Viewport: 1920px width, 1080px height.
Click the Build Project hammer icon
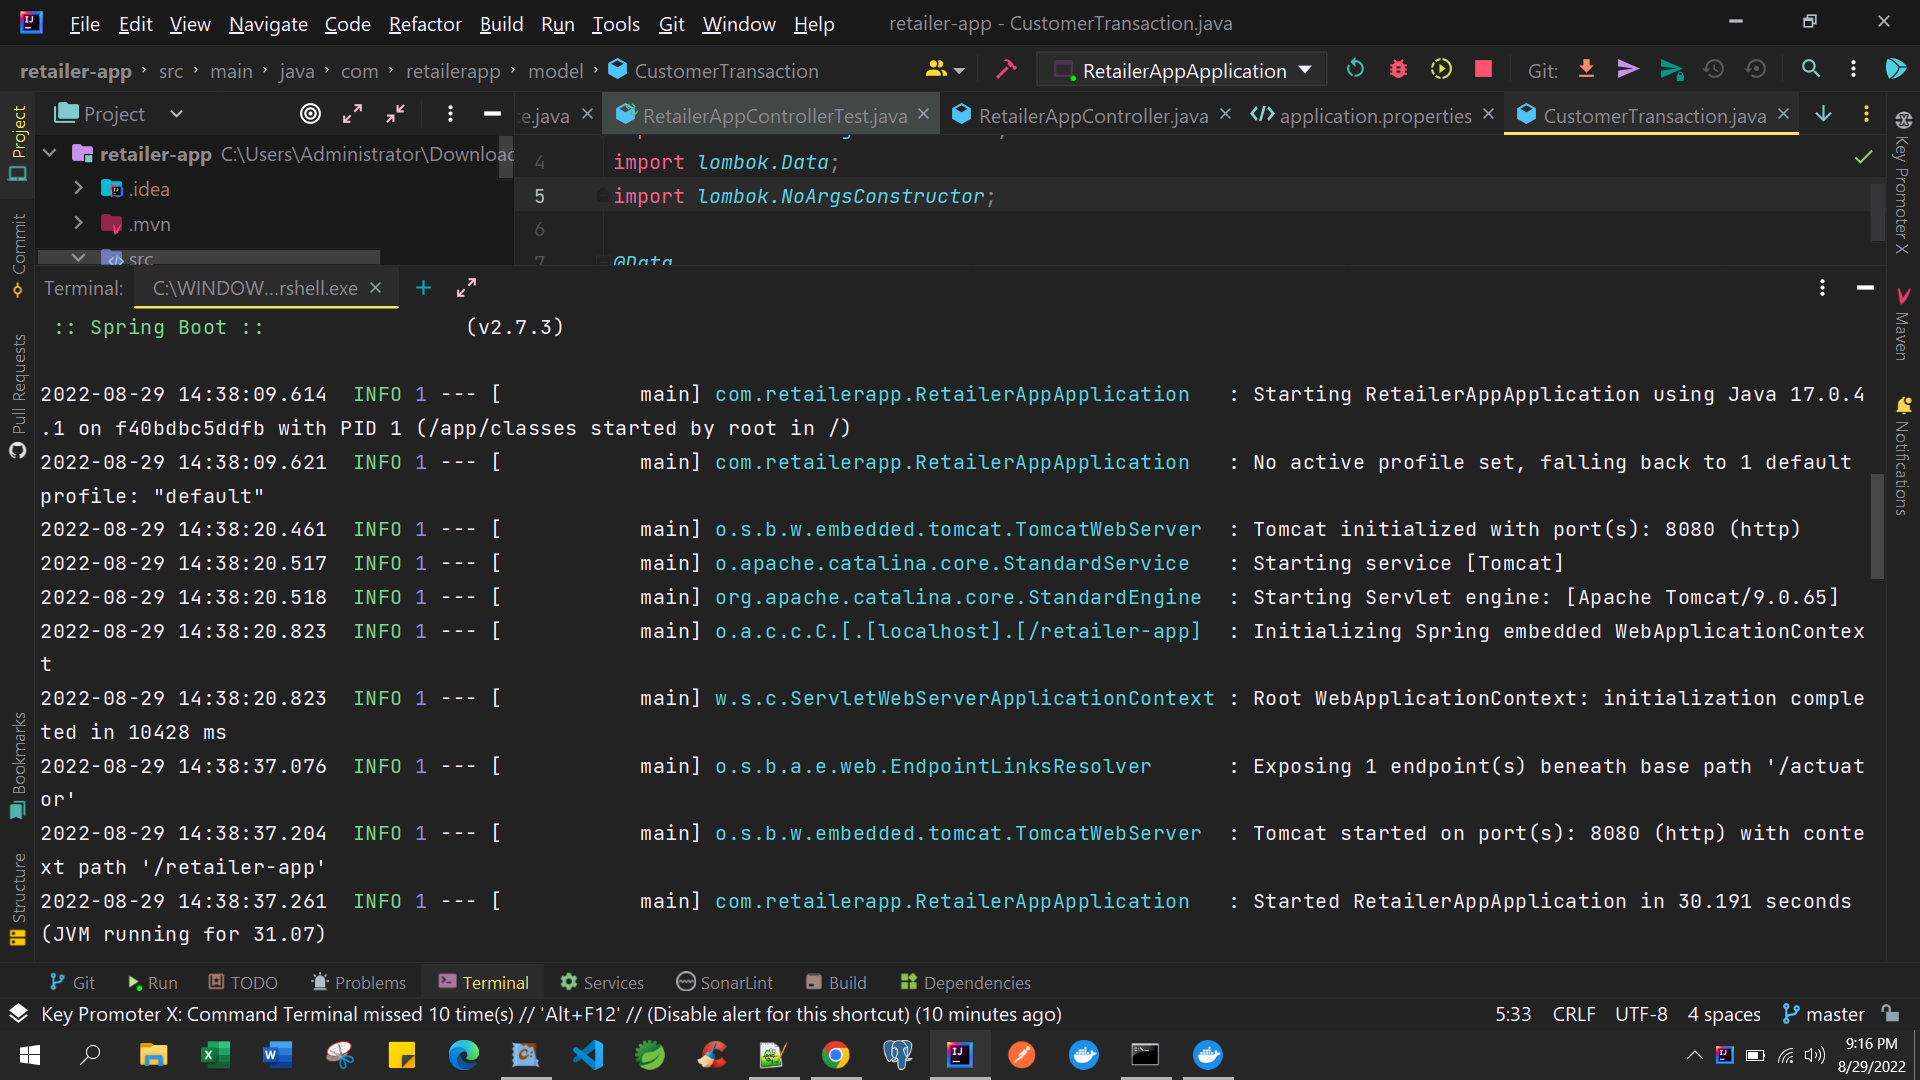coord(1006,69)
